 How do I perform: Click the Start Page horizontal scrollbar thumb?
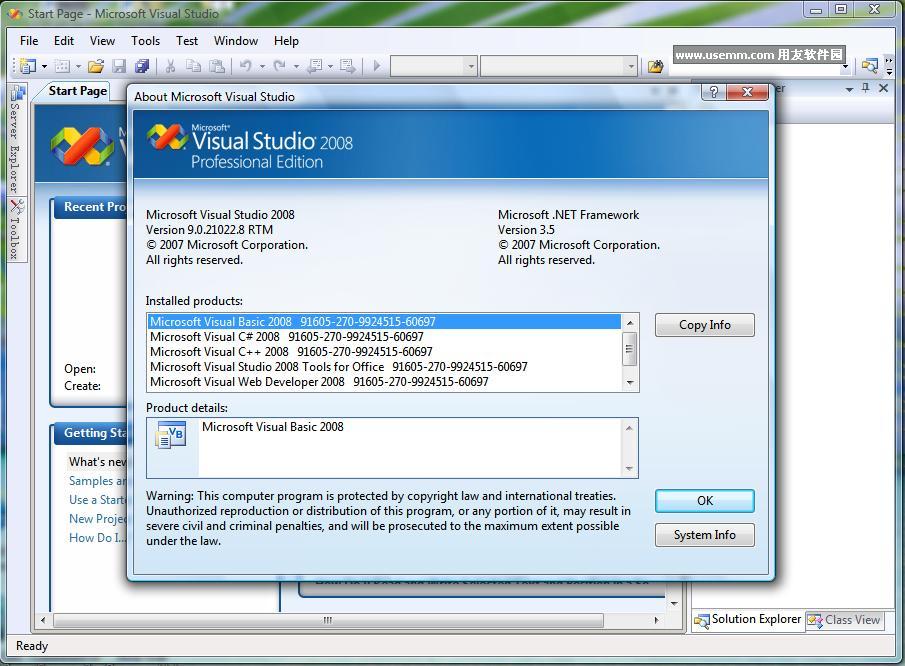(328, 620)
